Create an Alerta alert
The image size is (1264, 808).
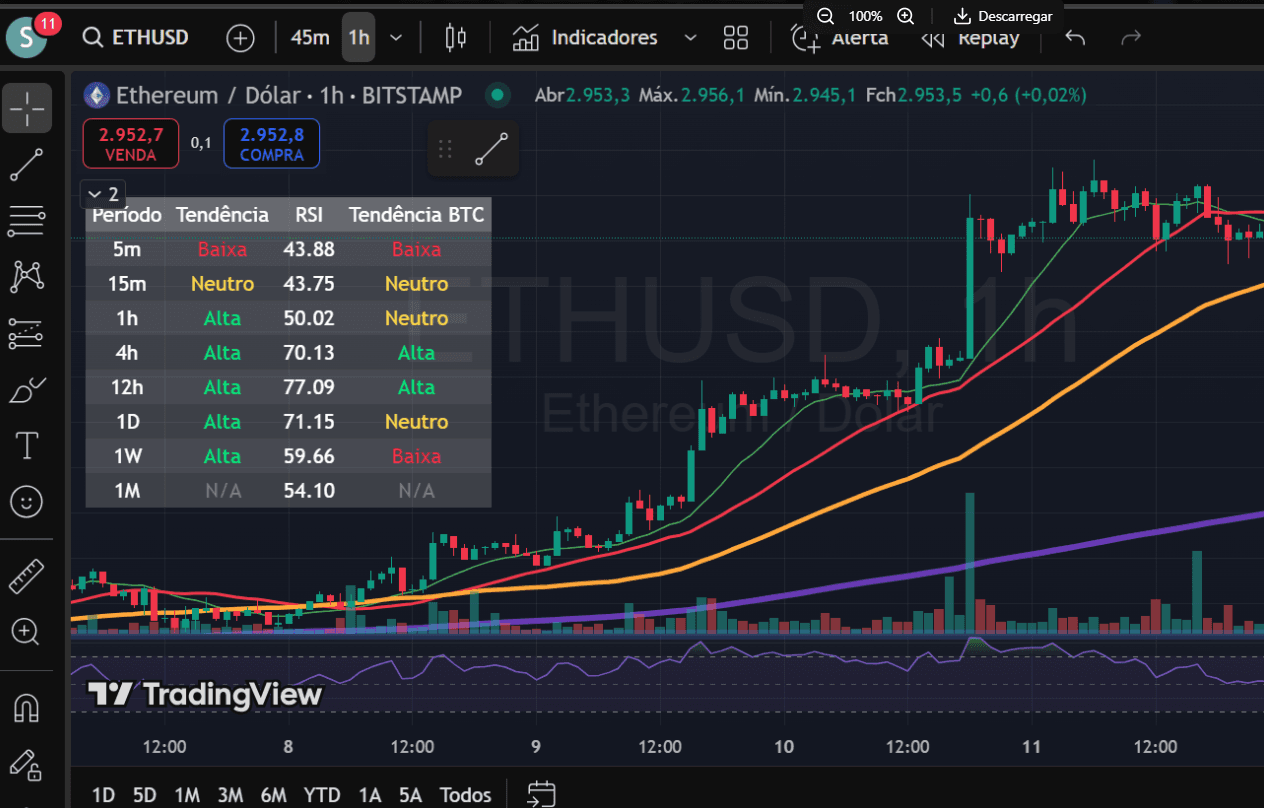click(840, 38)
